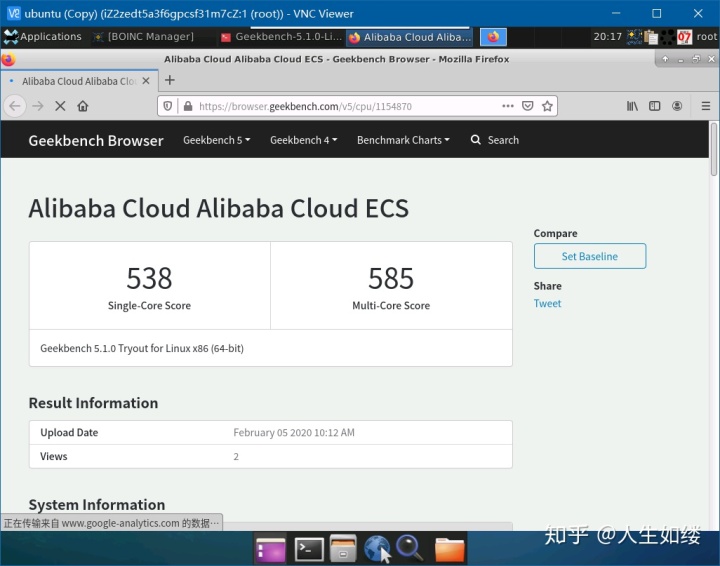Image resolution: width=720 pixels, height=566 pixels.
Task: Click Geekbench 5.1.0 Tryout version text
Action: tap(142, 348)
